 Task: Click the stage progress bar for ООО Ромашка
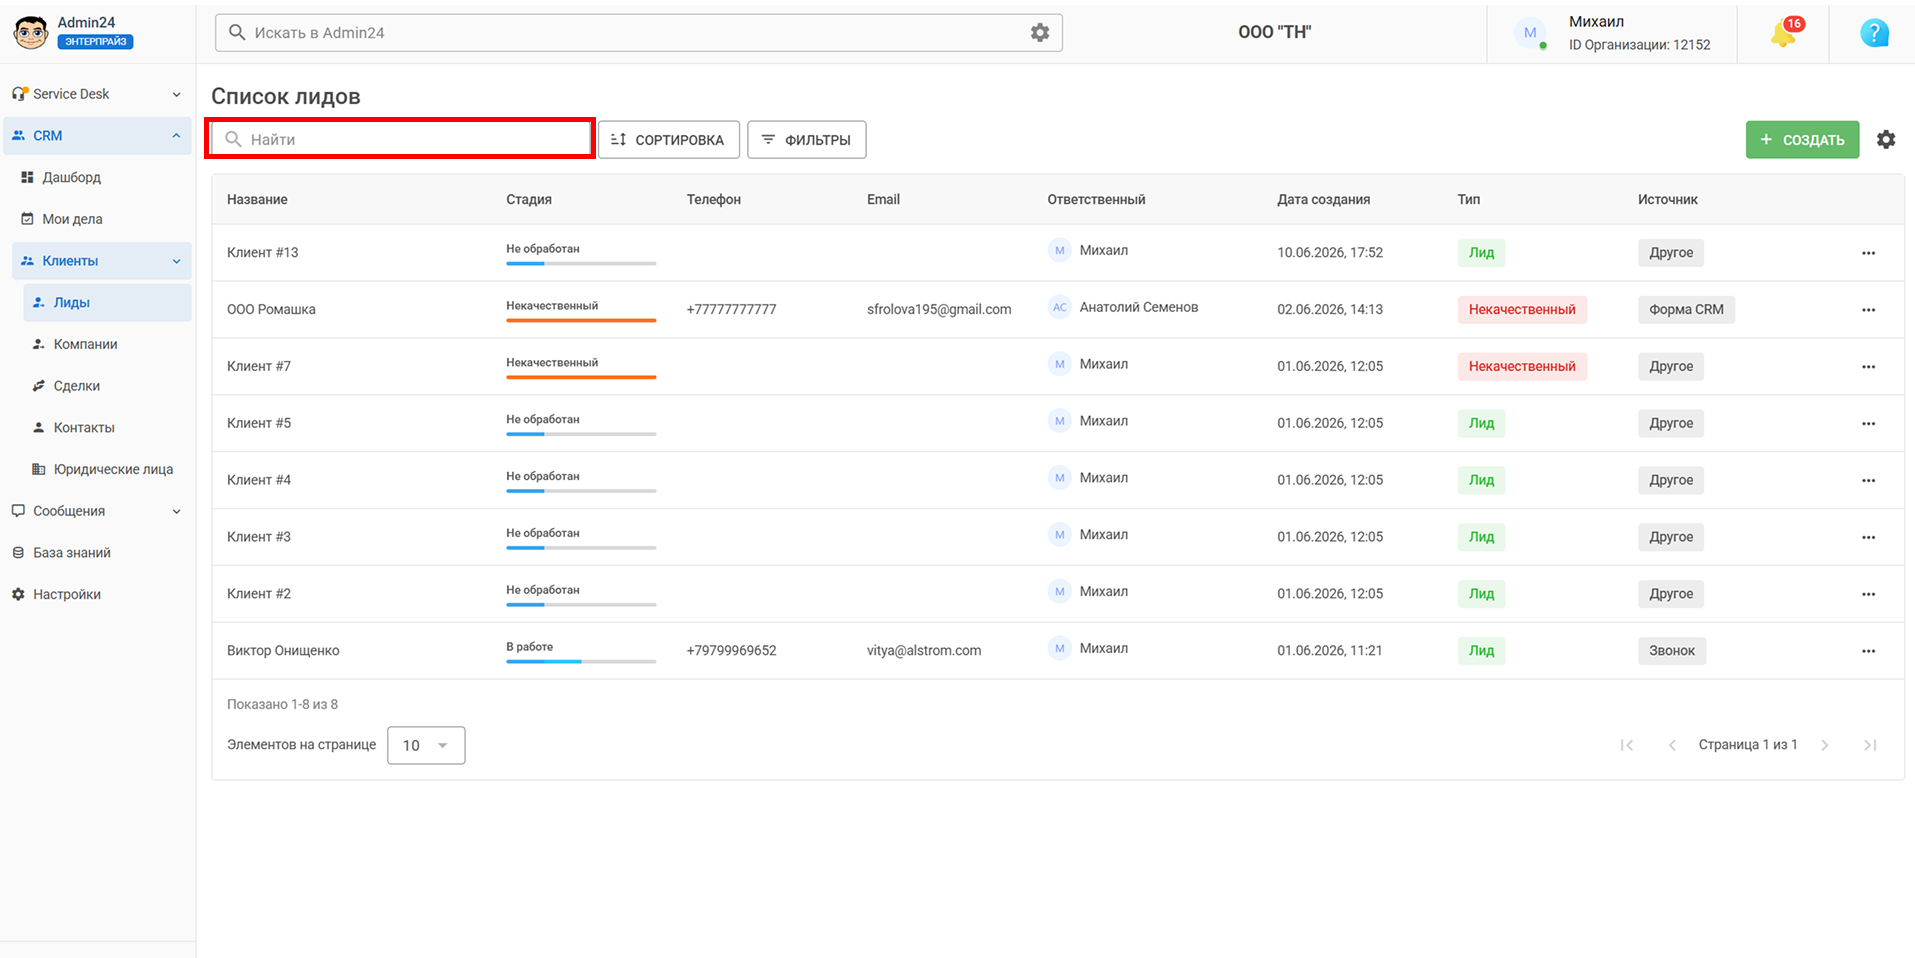581,320
